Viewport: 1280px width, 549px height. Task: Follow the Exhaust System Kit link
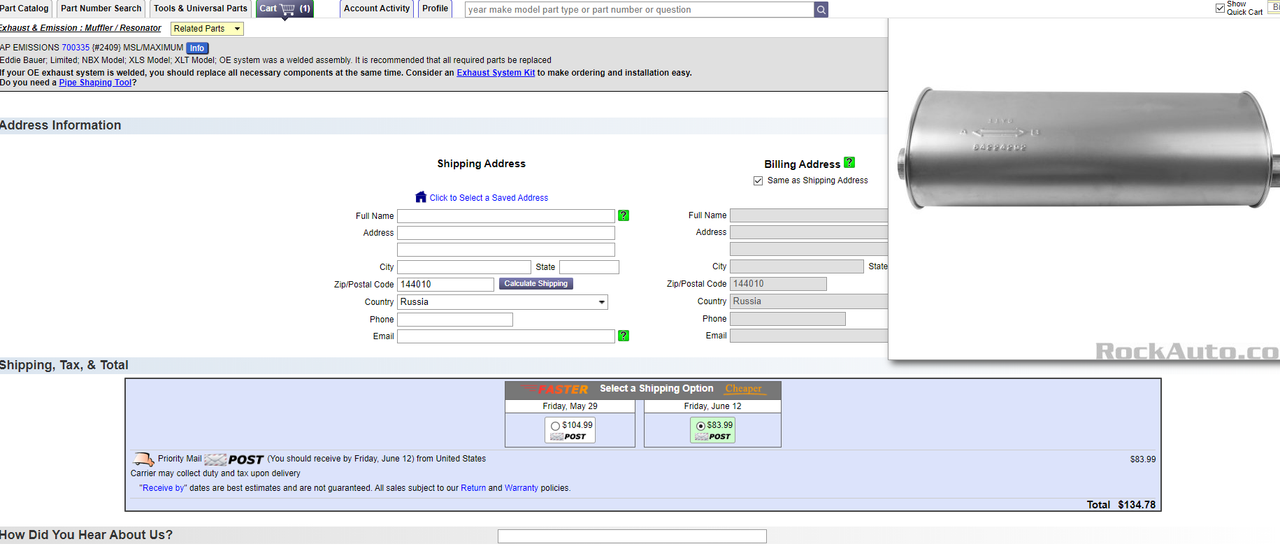coord(495,73)
